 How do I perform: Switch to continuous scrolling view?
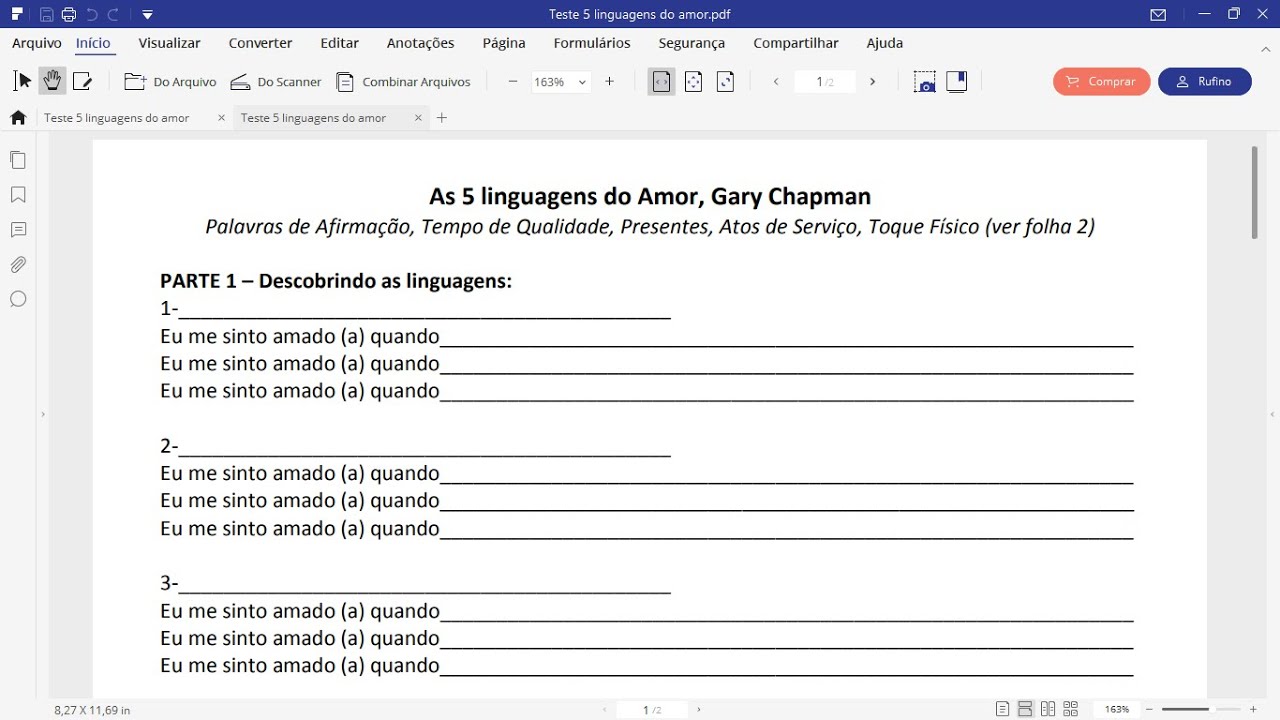1025,710
